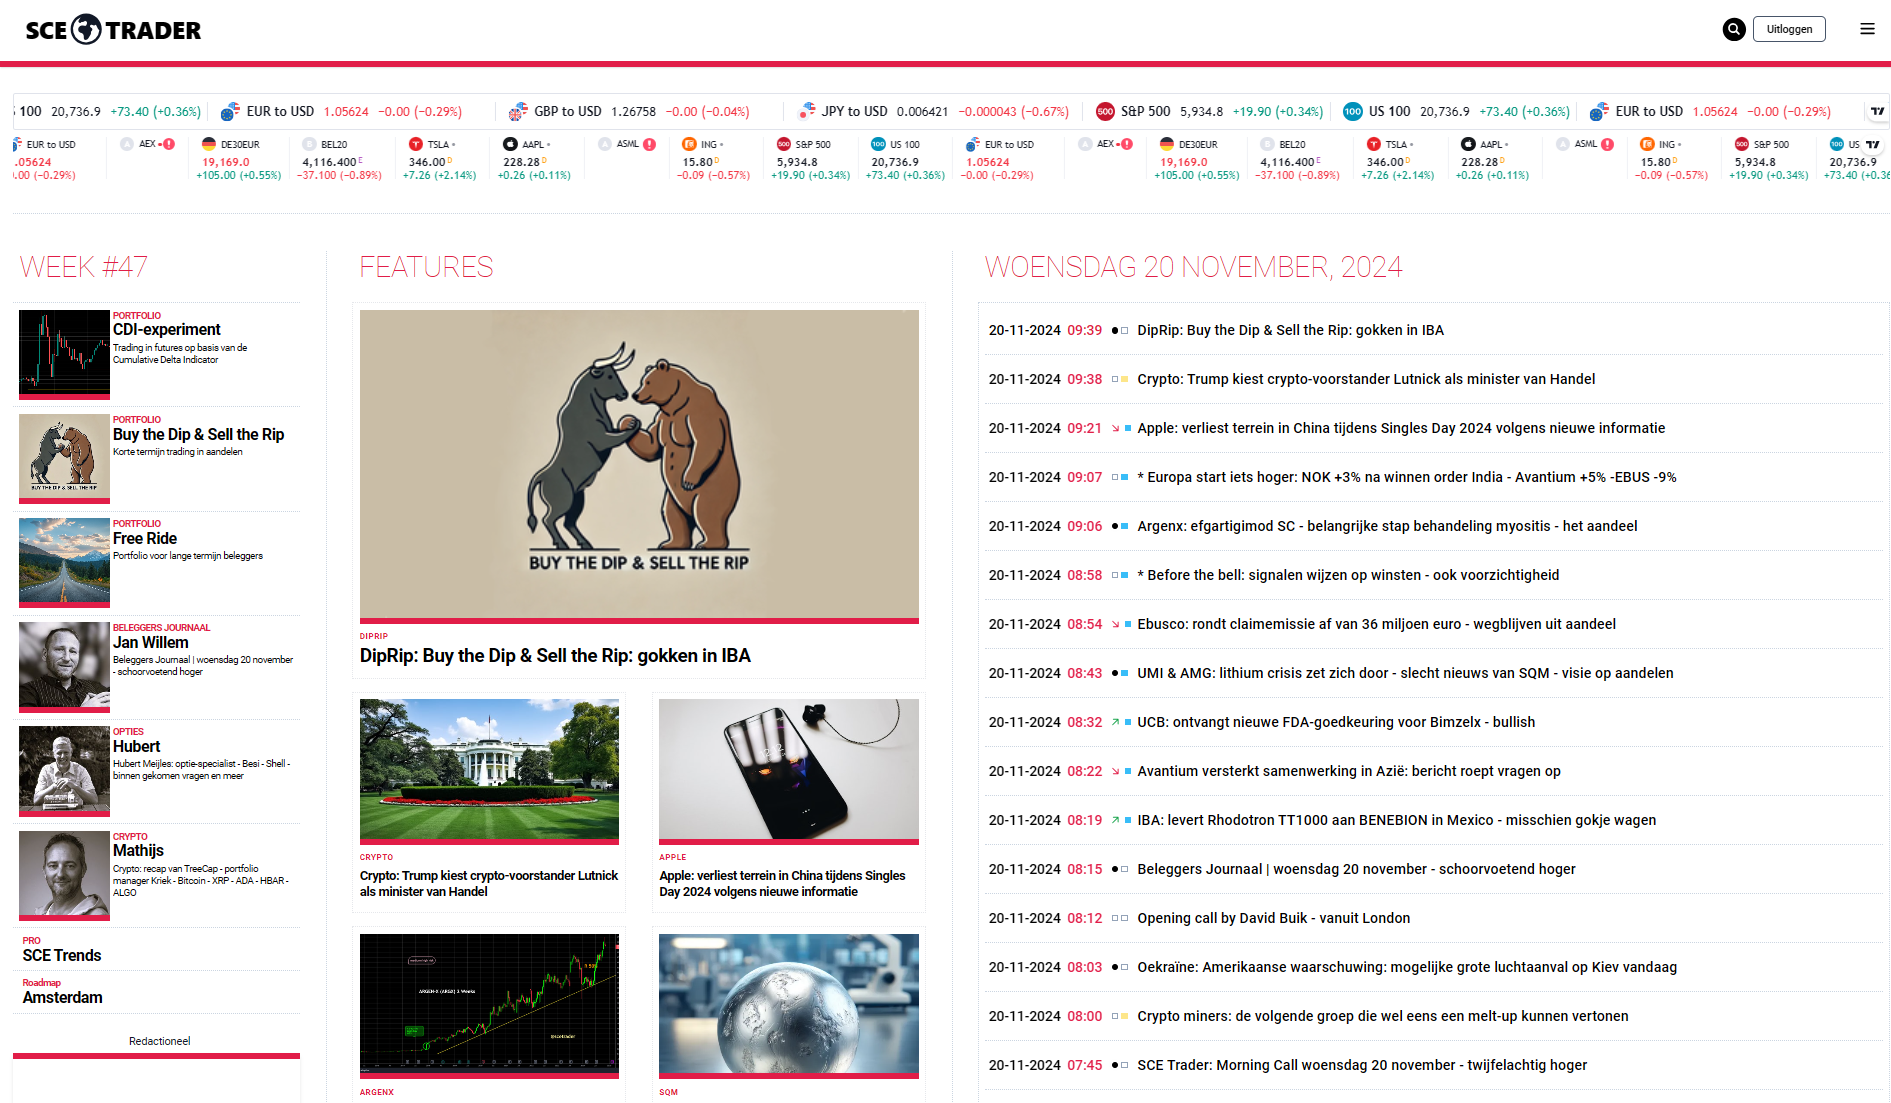Viewport: 1891px width, 1103px height.
Task: Click the warning icon next to ASML
Action: pos(648,144)
